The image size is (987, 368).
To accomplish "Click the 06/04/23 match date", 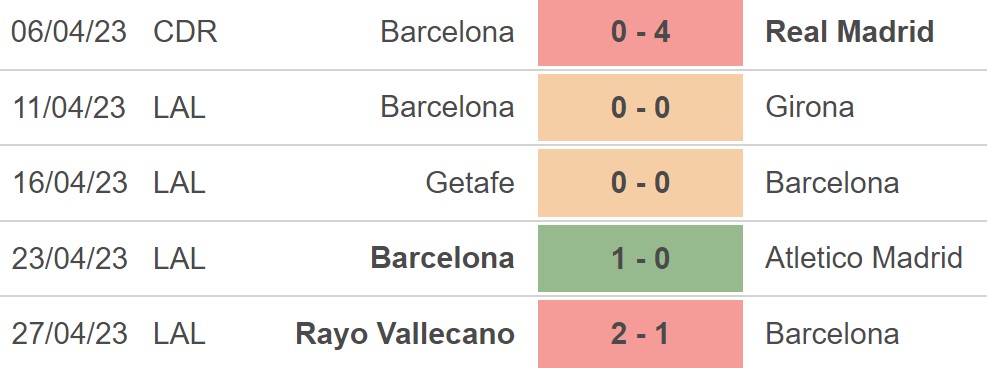I will pyautogui.click(x=69, y=31).
